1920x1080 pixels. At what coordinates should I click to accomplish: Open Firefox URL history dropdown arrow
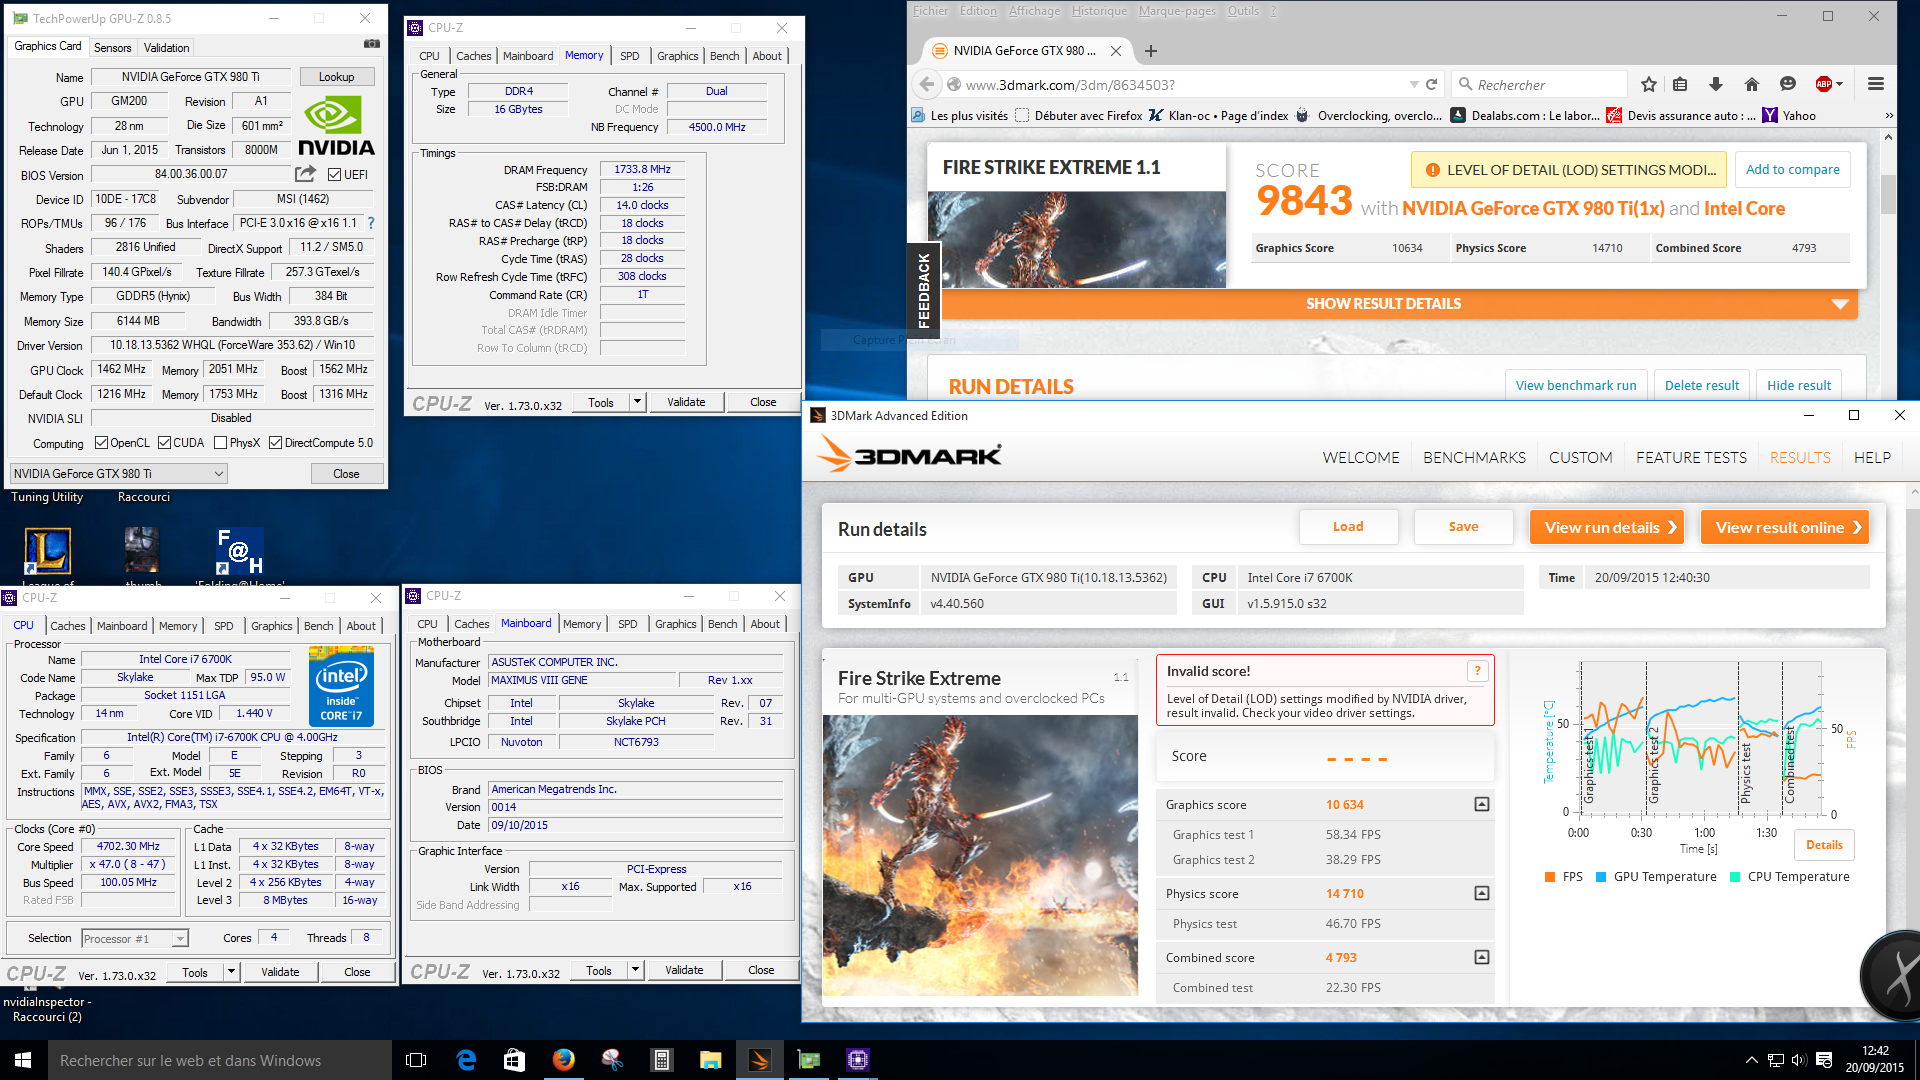coord(1414,85)
